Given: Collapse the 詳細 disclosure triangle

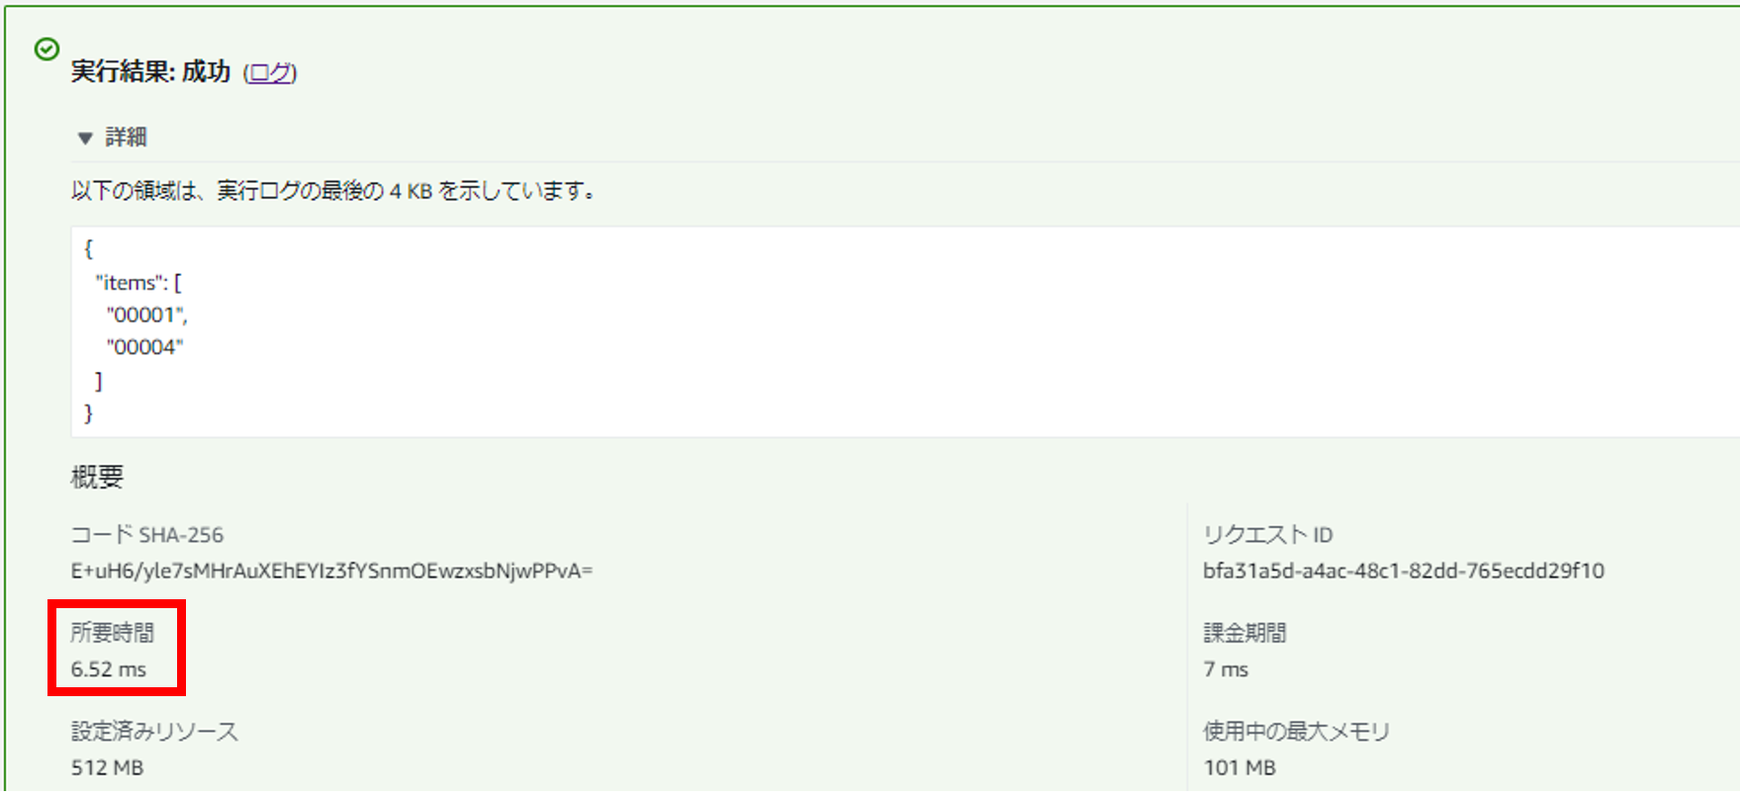Looking at the screenshot, I should (x=85, y=138).
